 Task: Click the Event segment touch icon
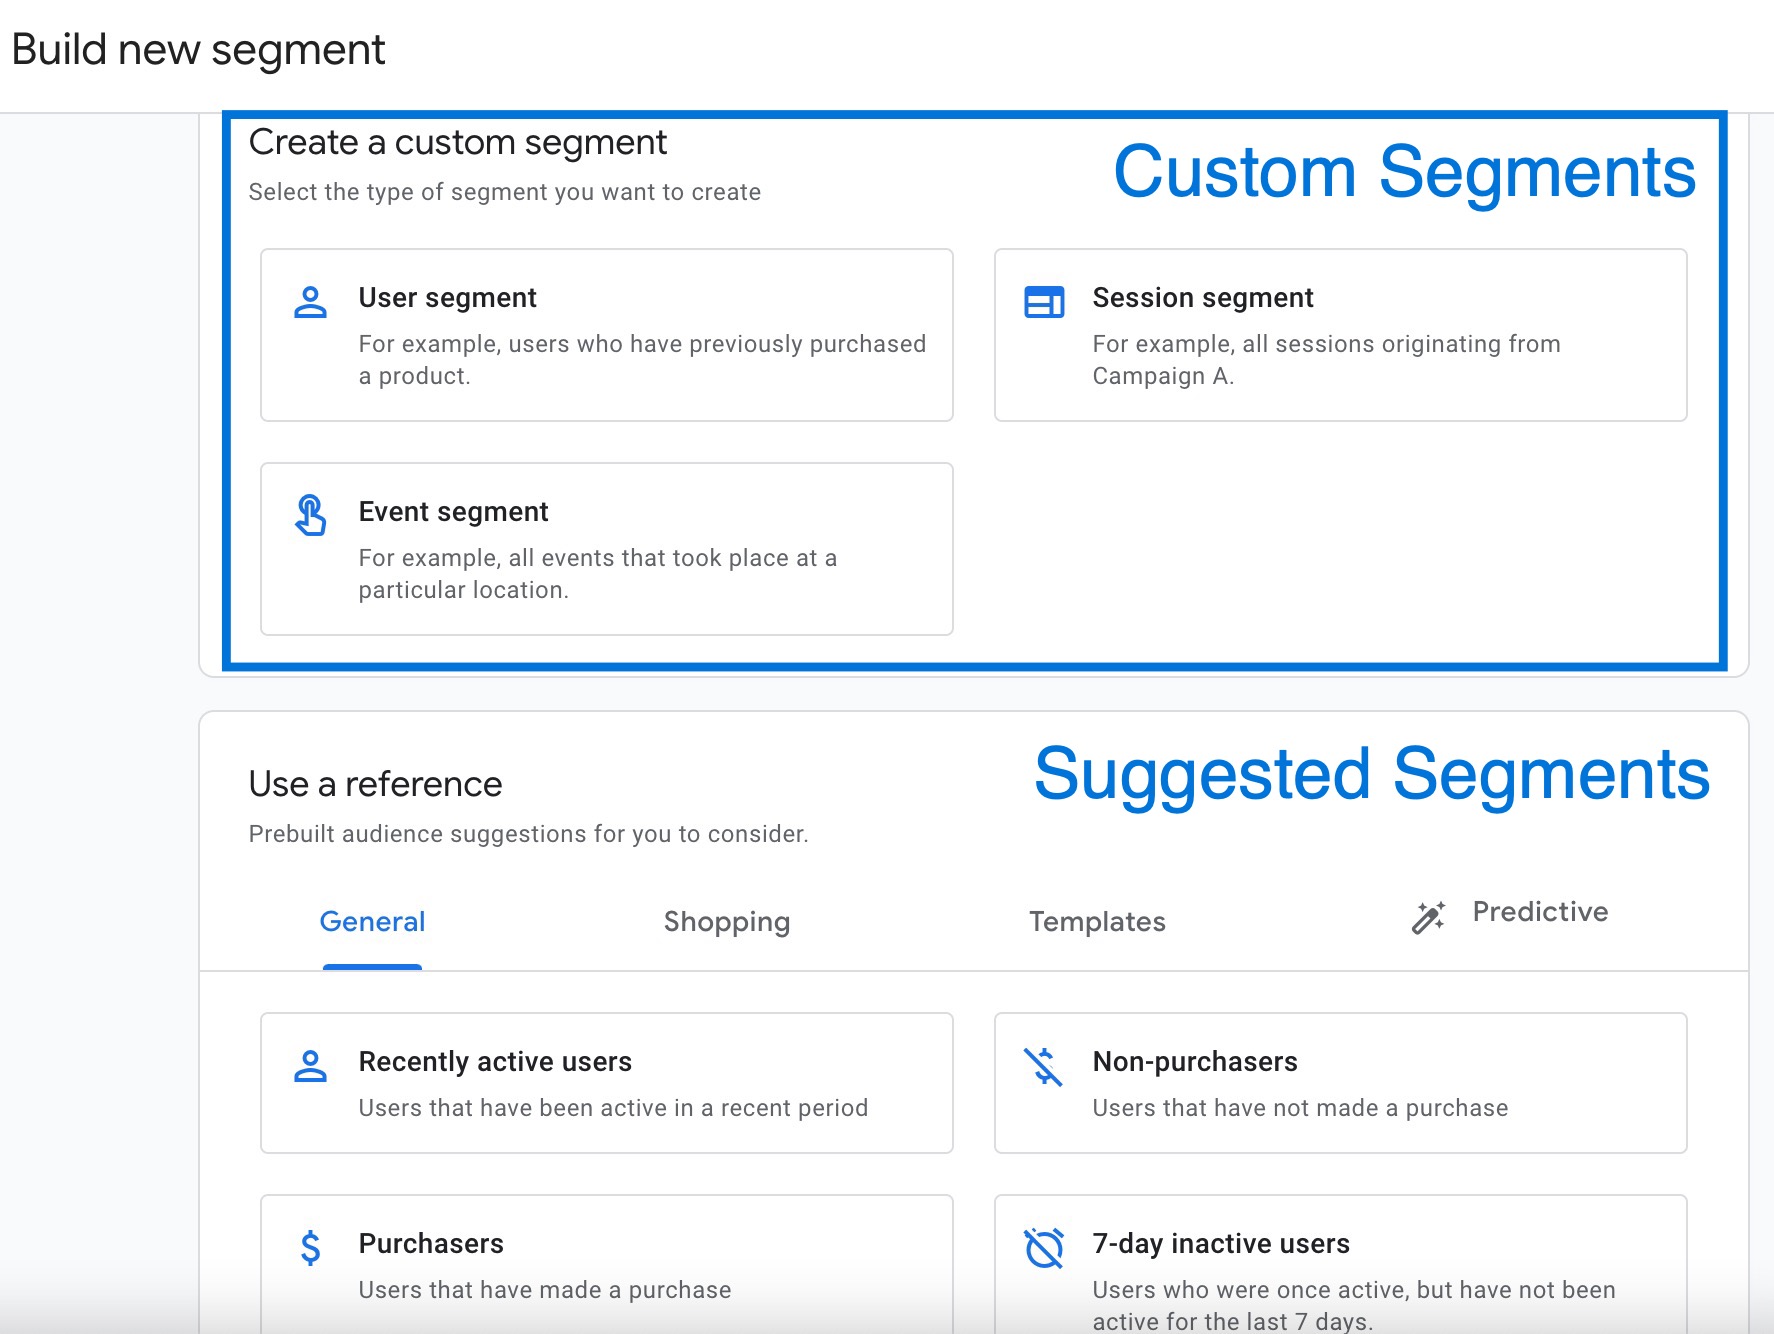tap(310, 515)
